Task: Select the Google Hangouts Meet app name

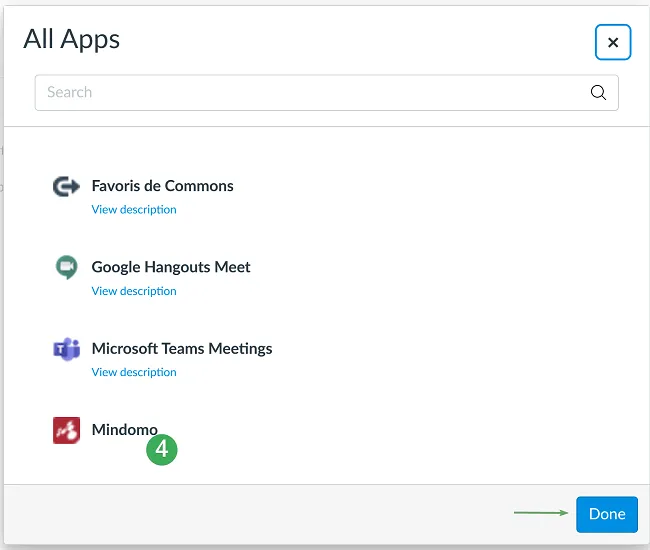Action: pyautogui.click(x=171, y=267)
